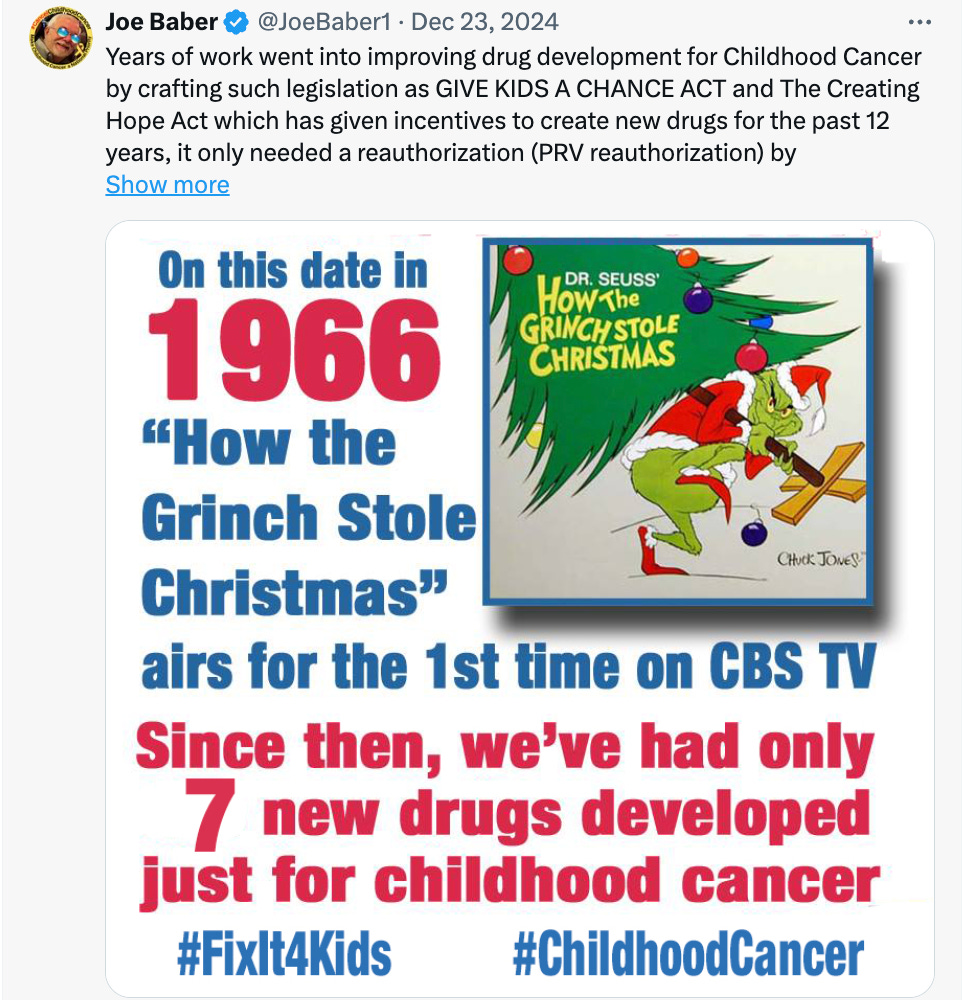Image resolution: width=962 pixels, height=1000 pixels.
Task: Click the large red 1966 in the image
Action: pos(293,352)
